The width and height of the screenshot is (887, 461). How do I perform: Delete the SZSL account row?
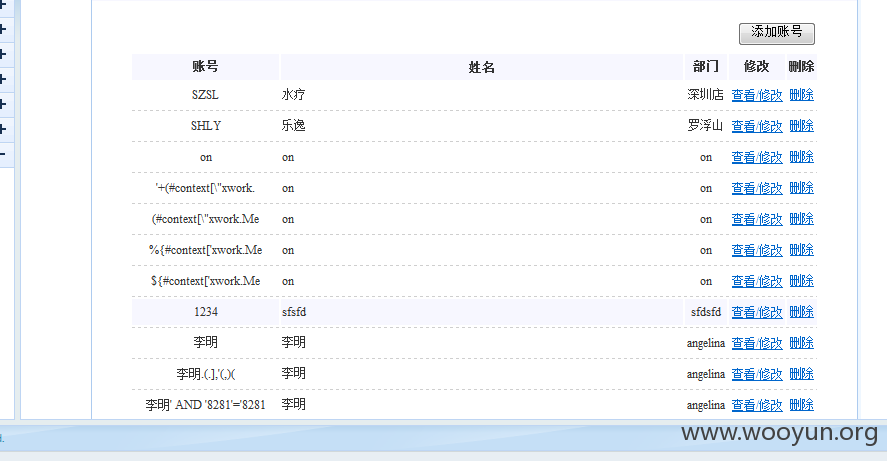802,95
